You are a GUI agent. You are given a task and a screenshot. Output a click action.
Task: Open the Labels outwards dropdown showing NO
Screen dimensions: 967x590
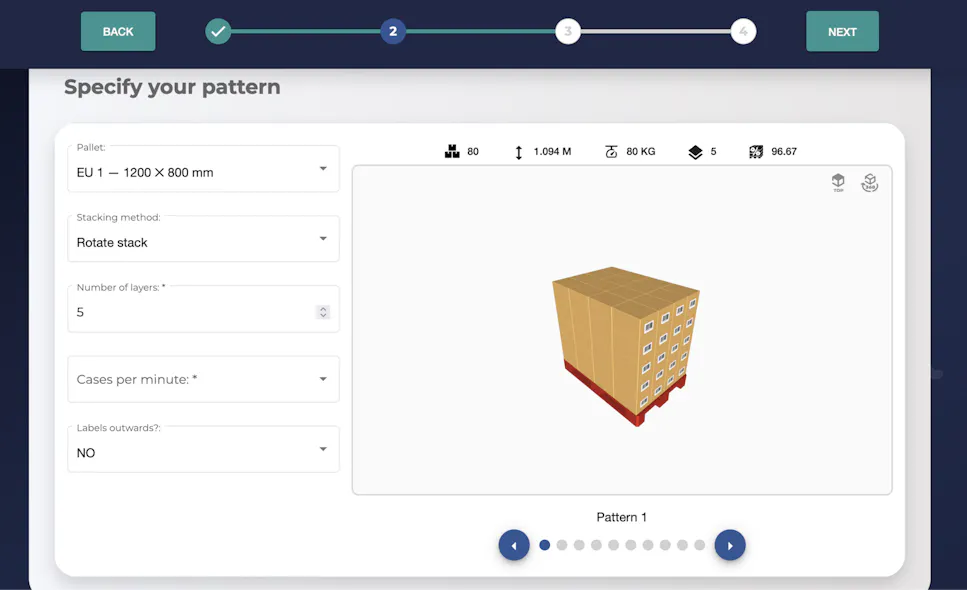click(x=203, y=449)
